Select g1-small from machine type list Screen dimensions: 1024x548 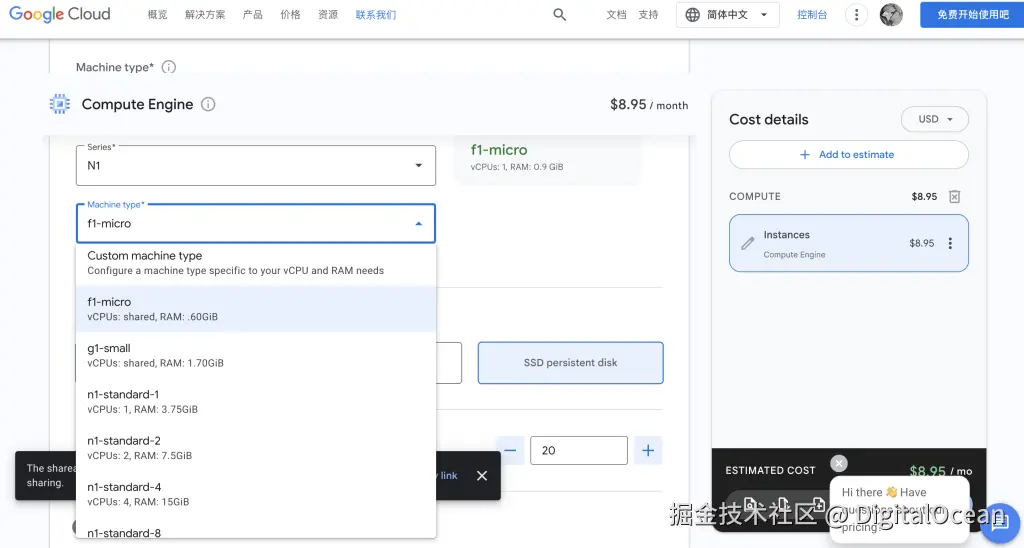255,355
